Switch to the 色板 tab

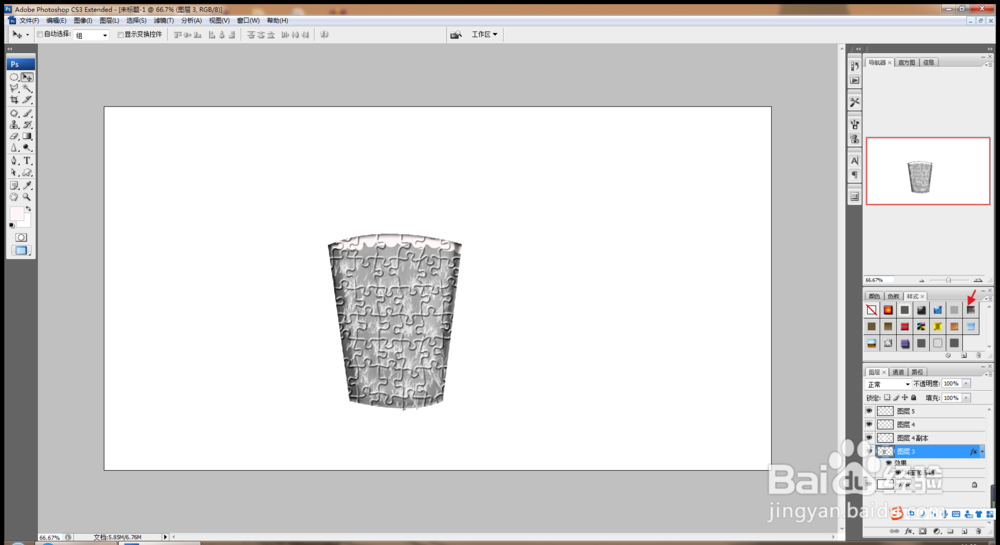pyautogui.click(x=893, y=296)
